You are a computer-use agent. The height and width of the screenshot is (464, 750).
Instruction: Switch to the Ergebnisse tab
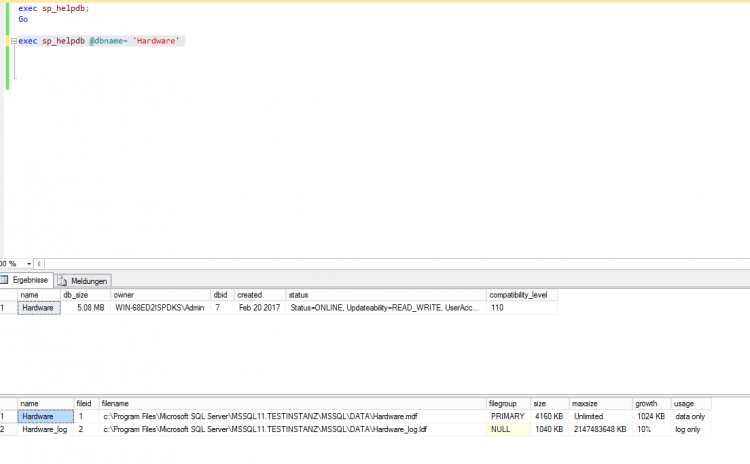pos(28,281)
